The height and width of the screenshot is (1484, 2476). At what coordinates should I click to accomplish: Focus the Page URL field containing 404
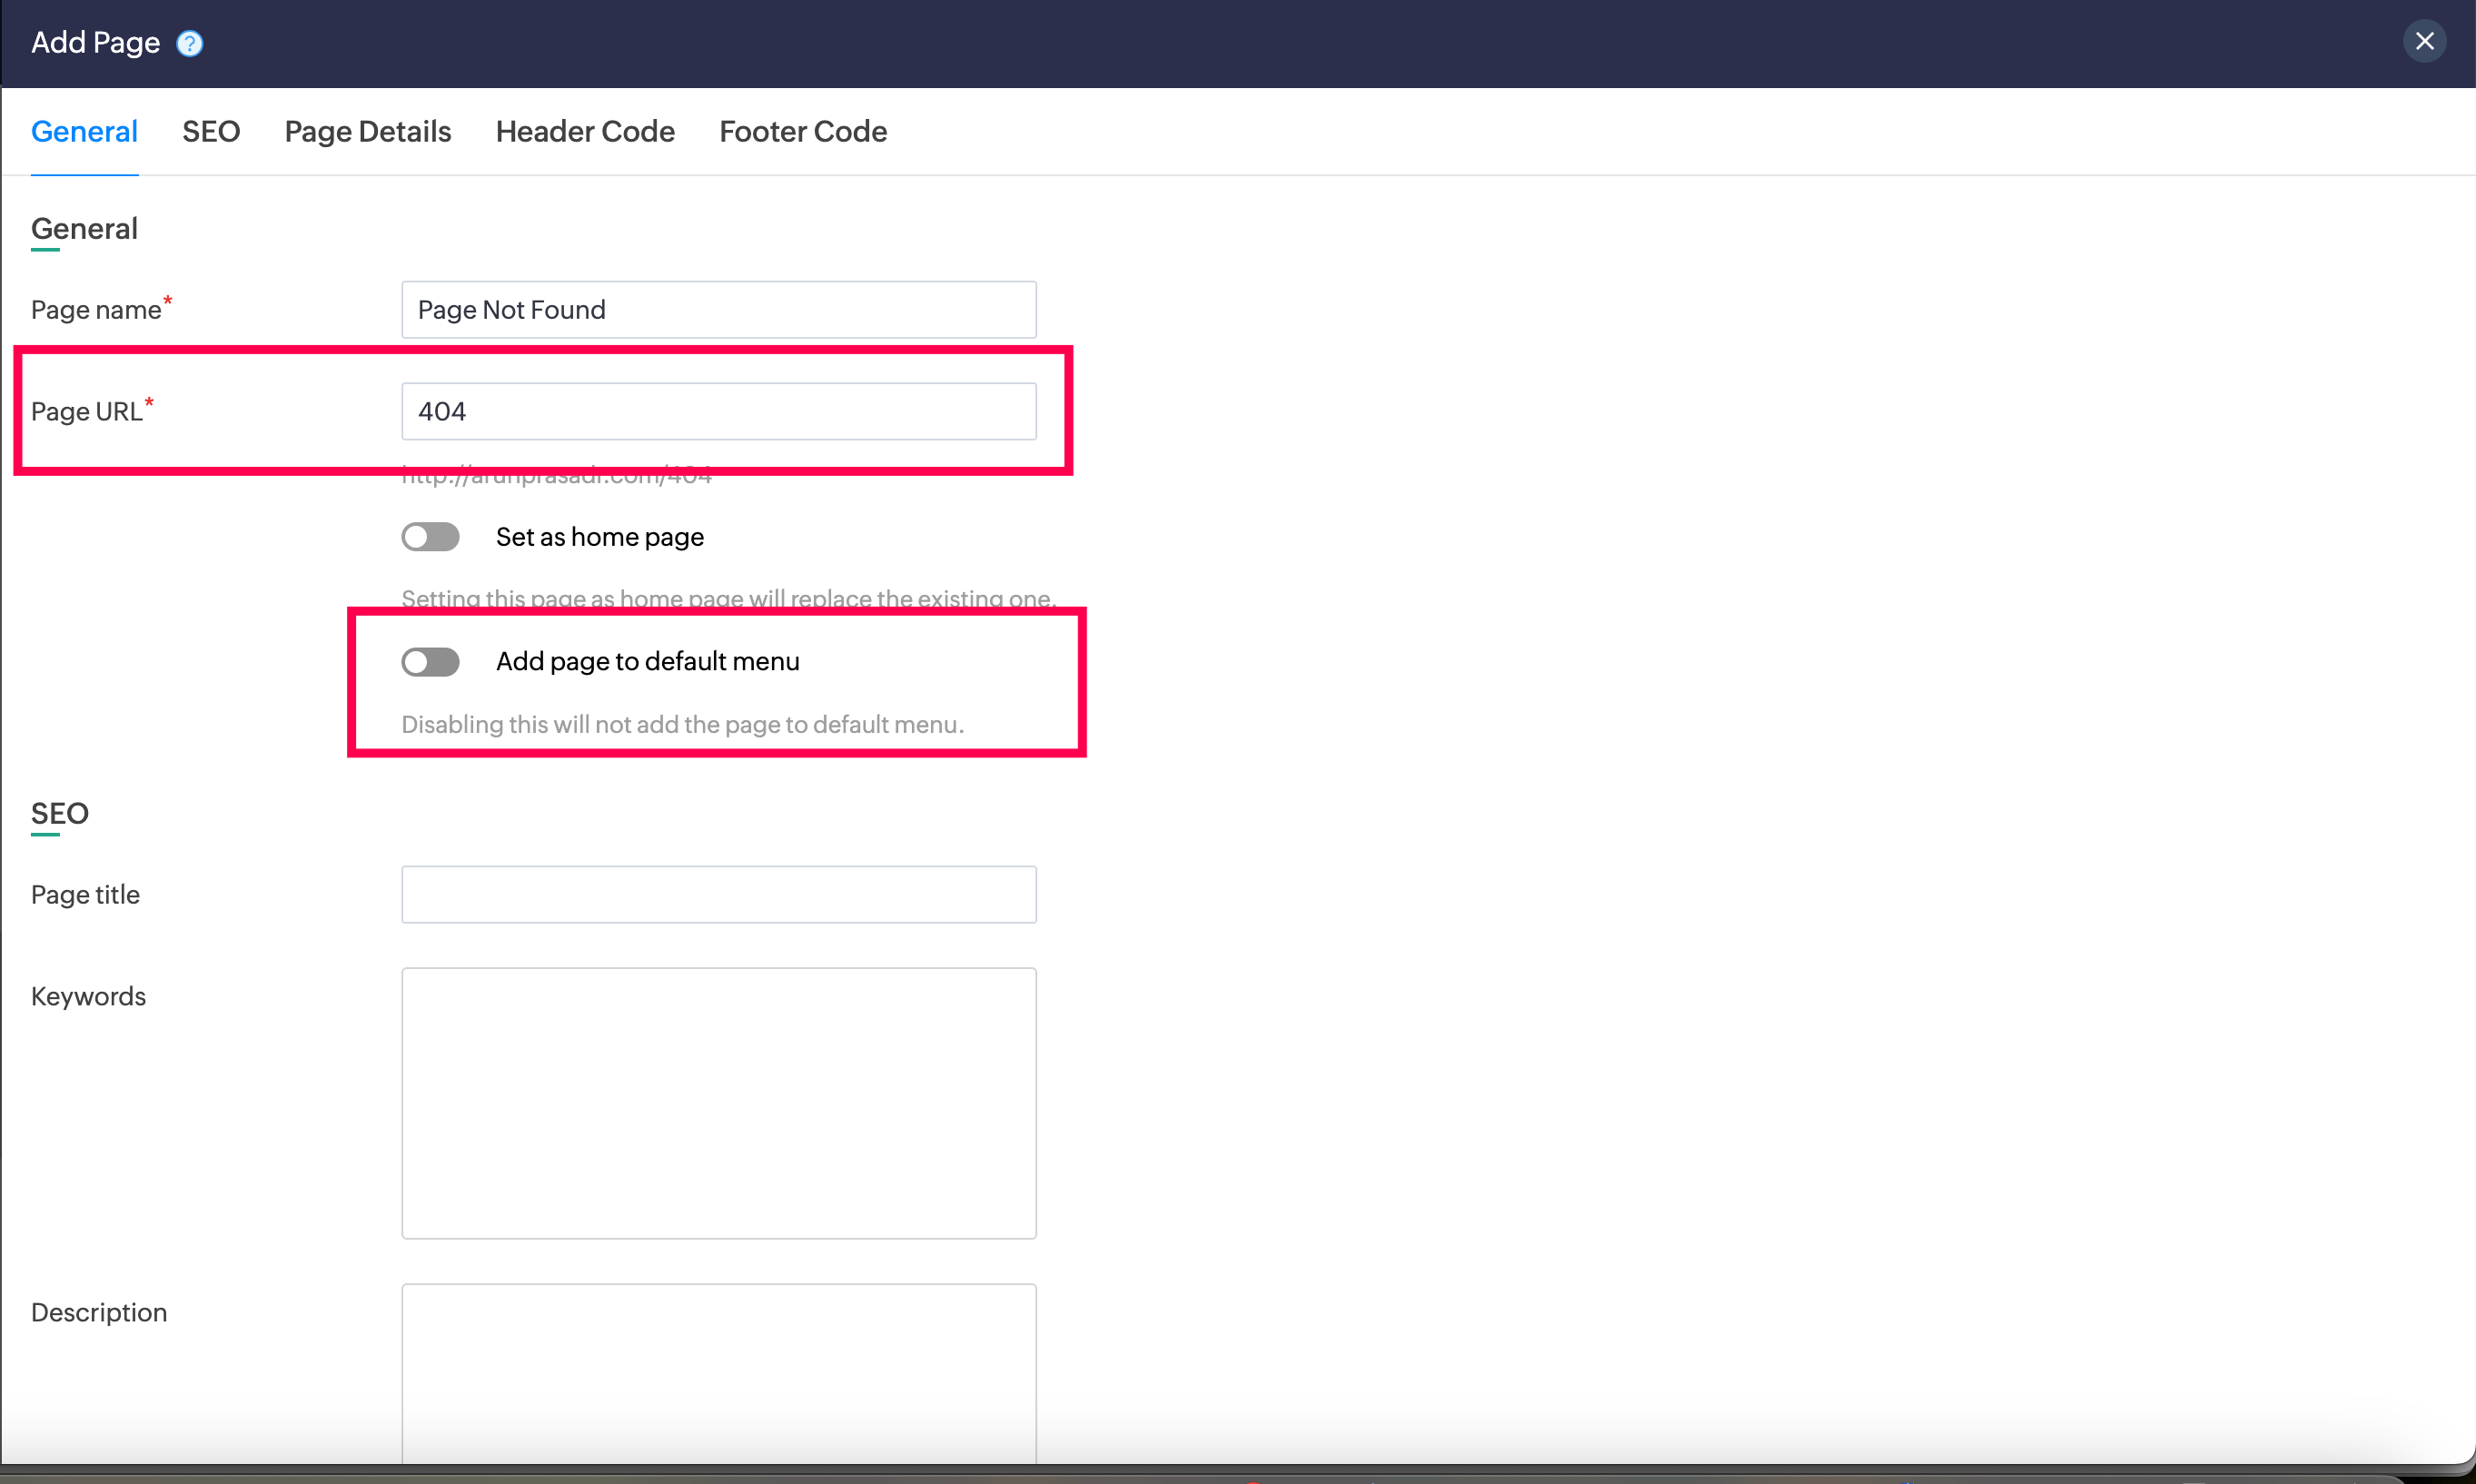pyautogui.click(x=718, y=411)
